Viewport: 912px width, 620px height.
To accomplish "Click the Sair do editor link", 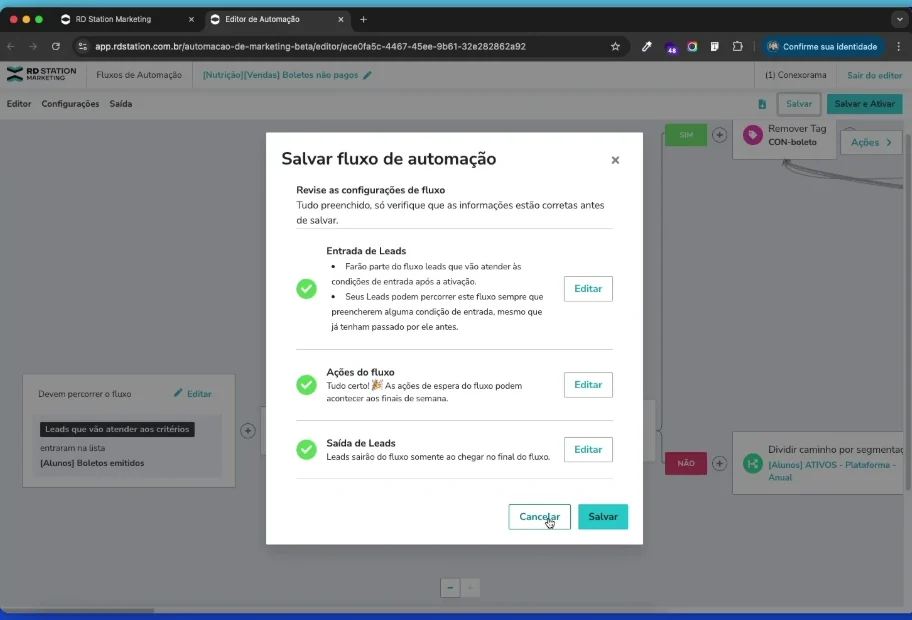I will tap(874, 75).
